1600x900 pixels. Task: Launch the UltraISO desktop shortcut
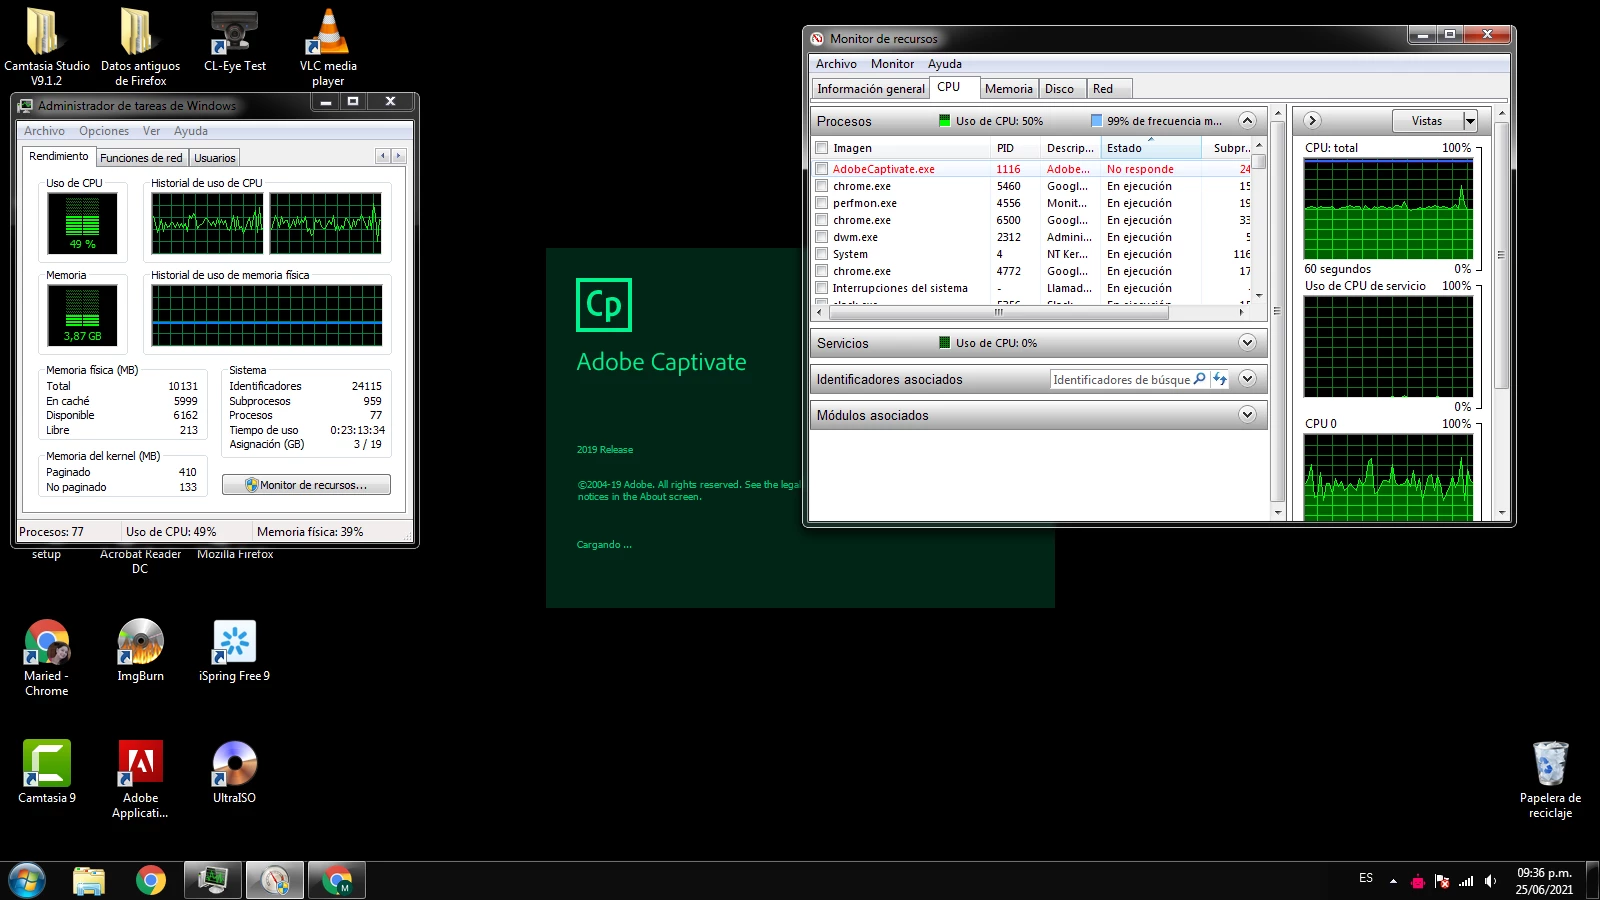point(235,772)
